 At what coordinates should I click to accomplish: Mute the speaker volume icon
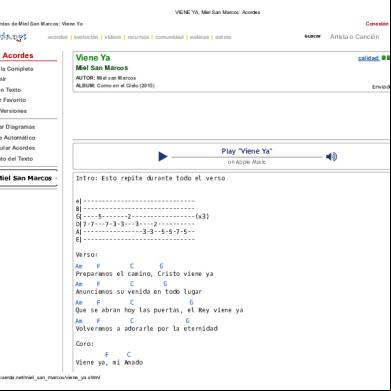click(x=331, y=156)
